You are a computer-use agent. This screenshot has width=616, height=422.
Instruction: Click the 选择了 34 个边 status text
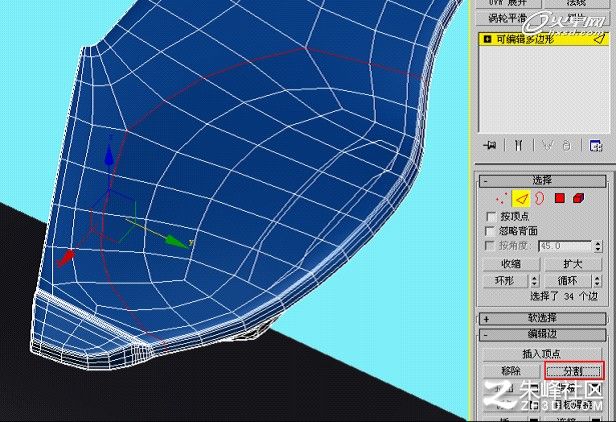pyautogui.click(x=564, y=296)
